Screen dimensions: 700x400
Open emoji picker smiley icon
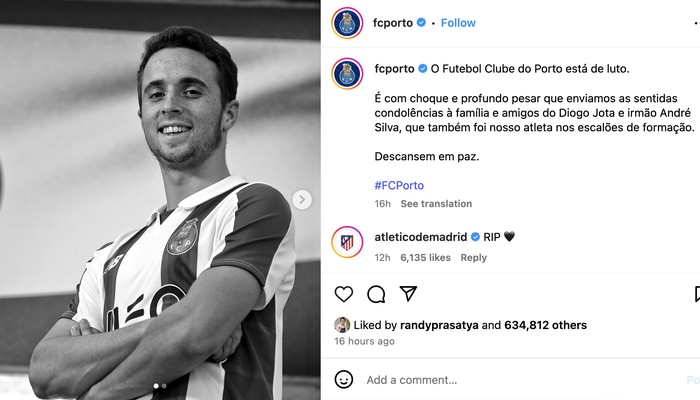(x=344, y=379)
